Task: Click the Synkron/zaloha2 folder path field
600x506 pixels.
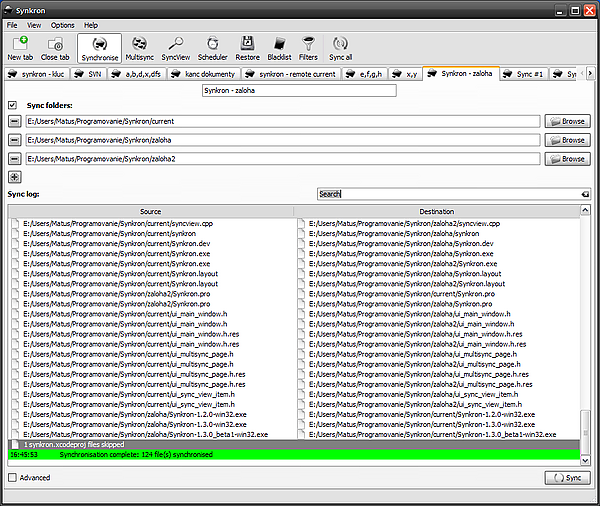Action: [283, 158]
